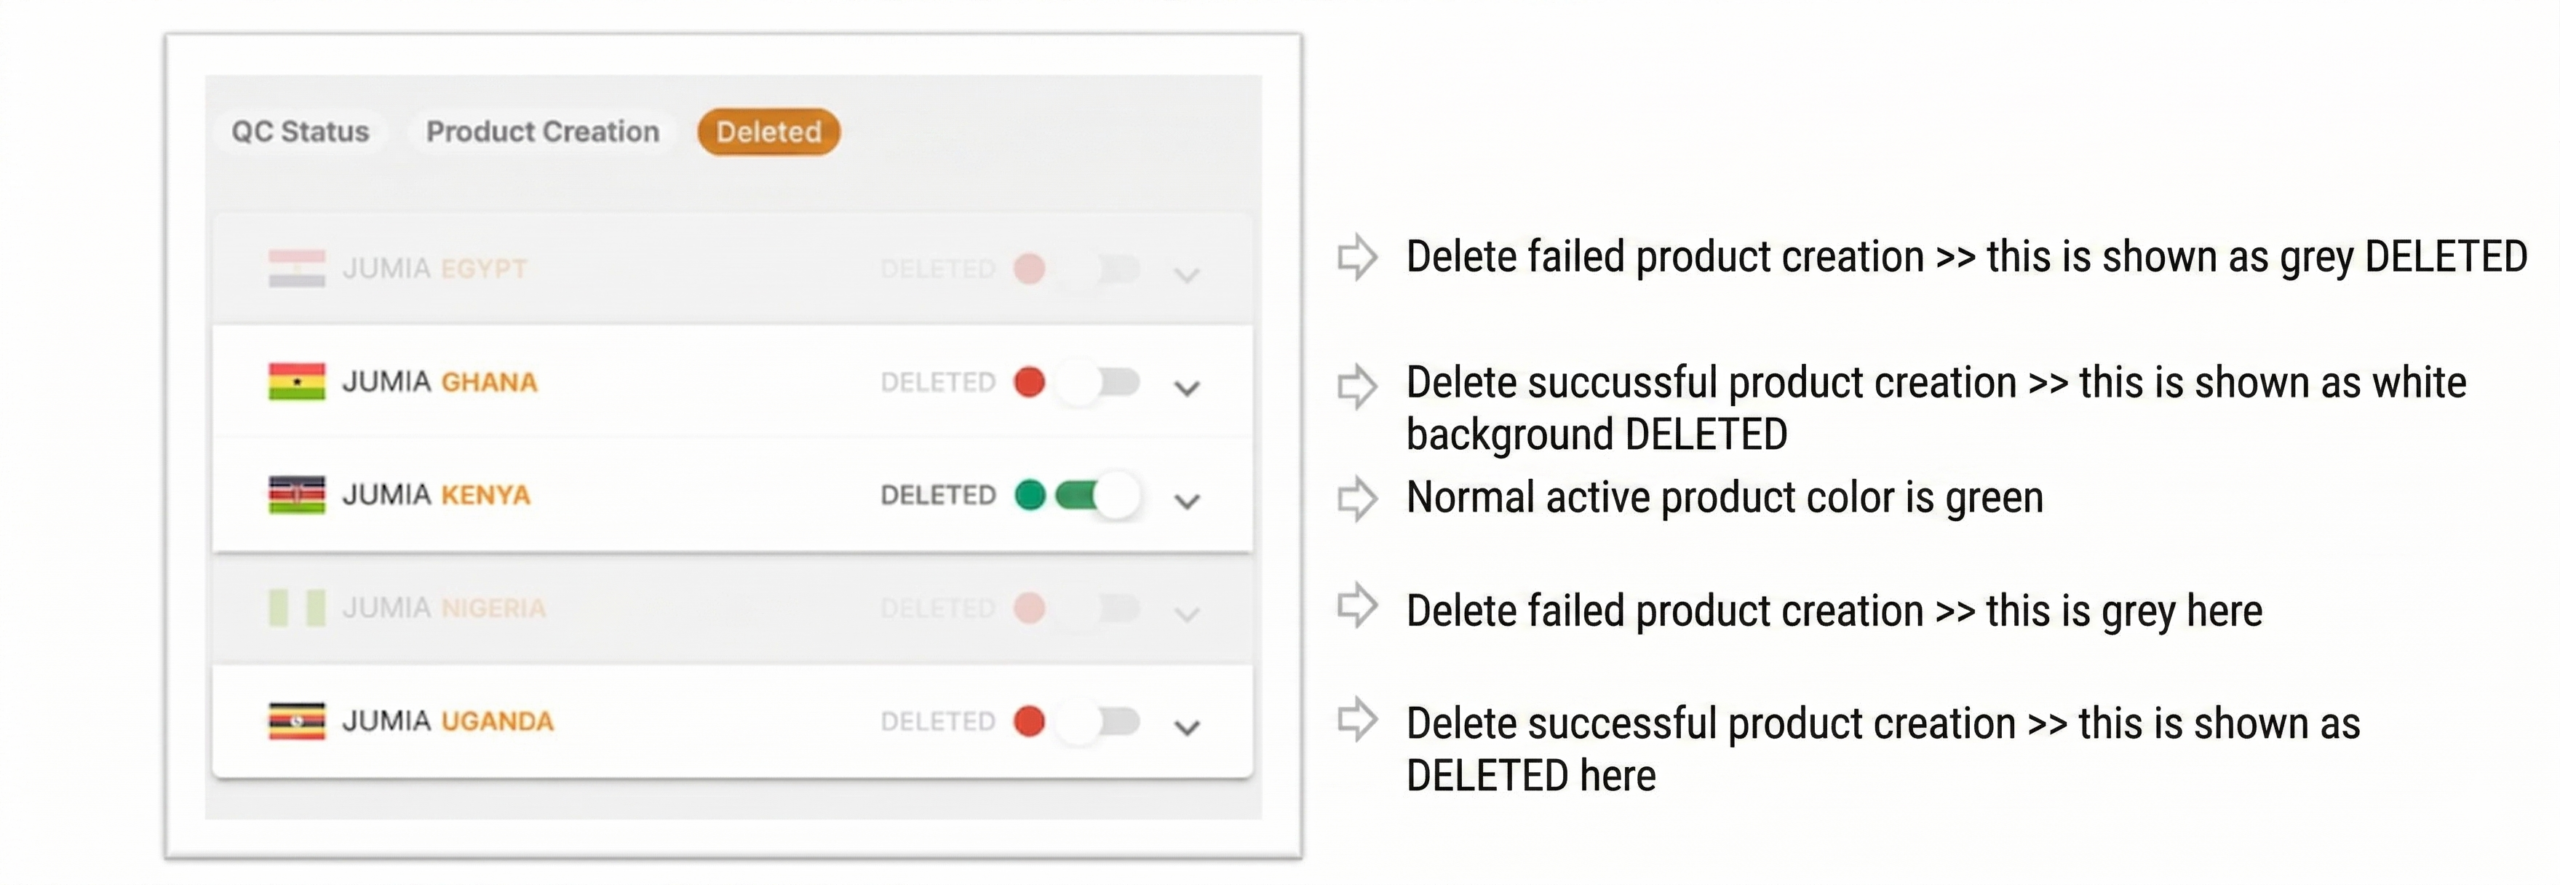Enable the Jumia Ghana toggle switch
The width and height of the screenshot is (2560, 885).
[x=1099, y=381]
